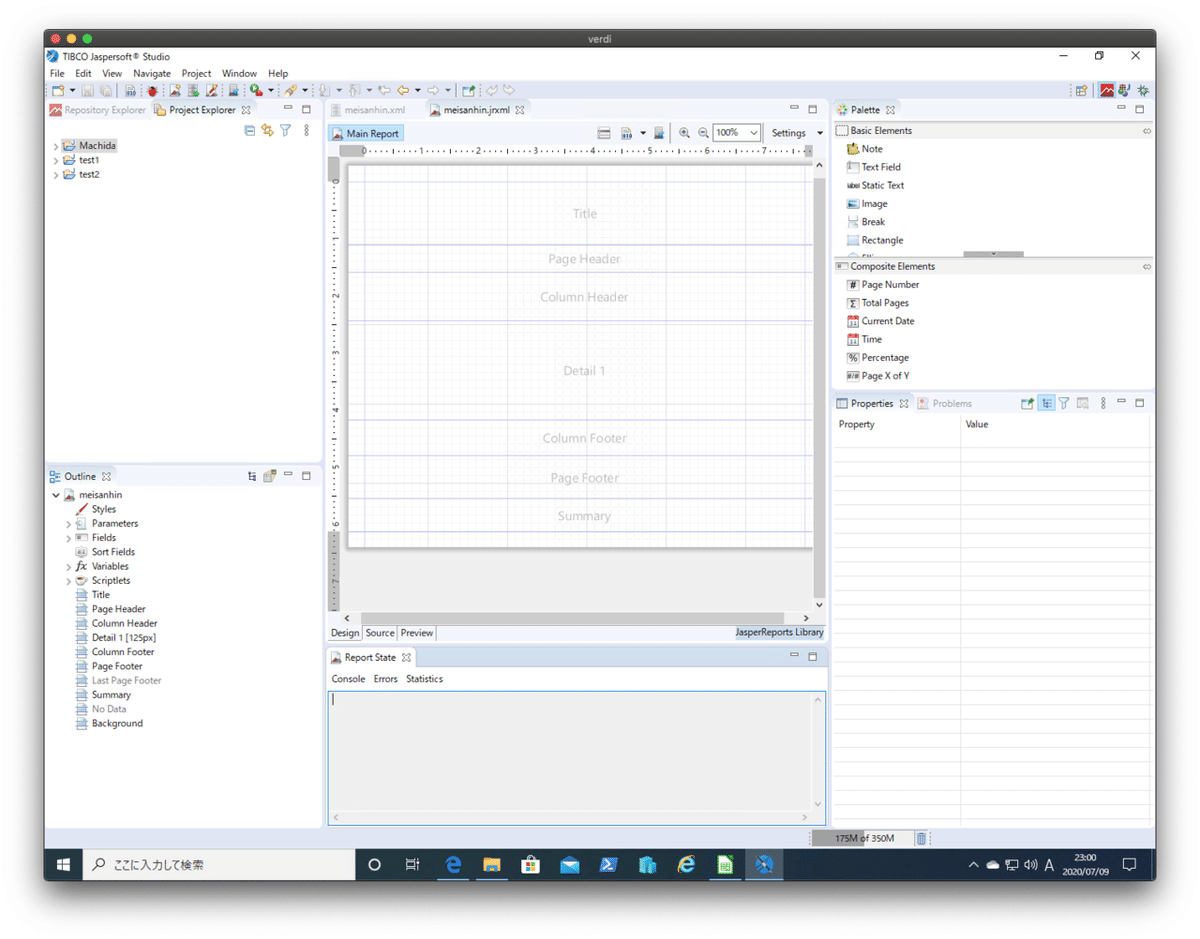Screen dimensions: 1200x939
Task: Choose the Image element from Basic Elements
Action: tap(874, 203)
